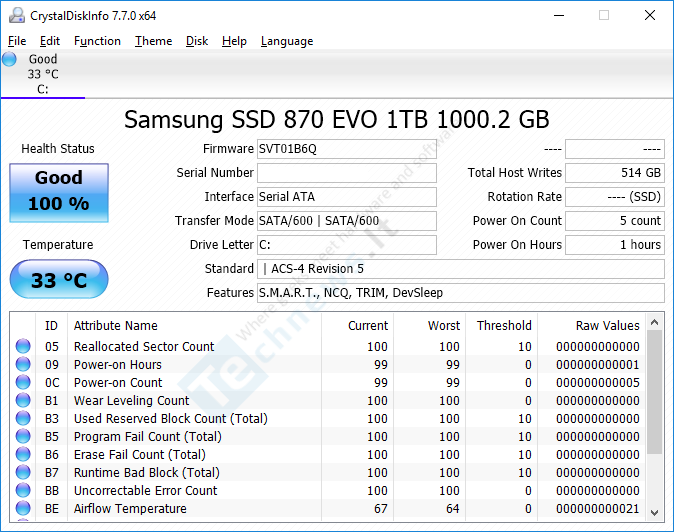Select 'Erase Fail Count (Total)' text

(140, 455)
